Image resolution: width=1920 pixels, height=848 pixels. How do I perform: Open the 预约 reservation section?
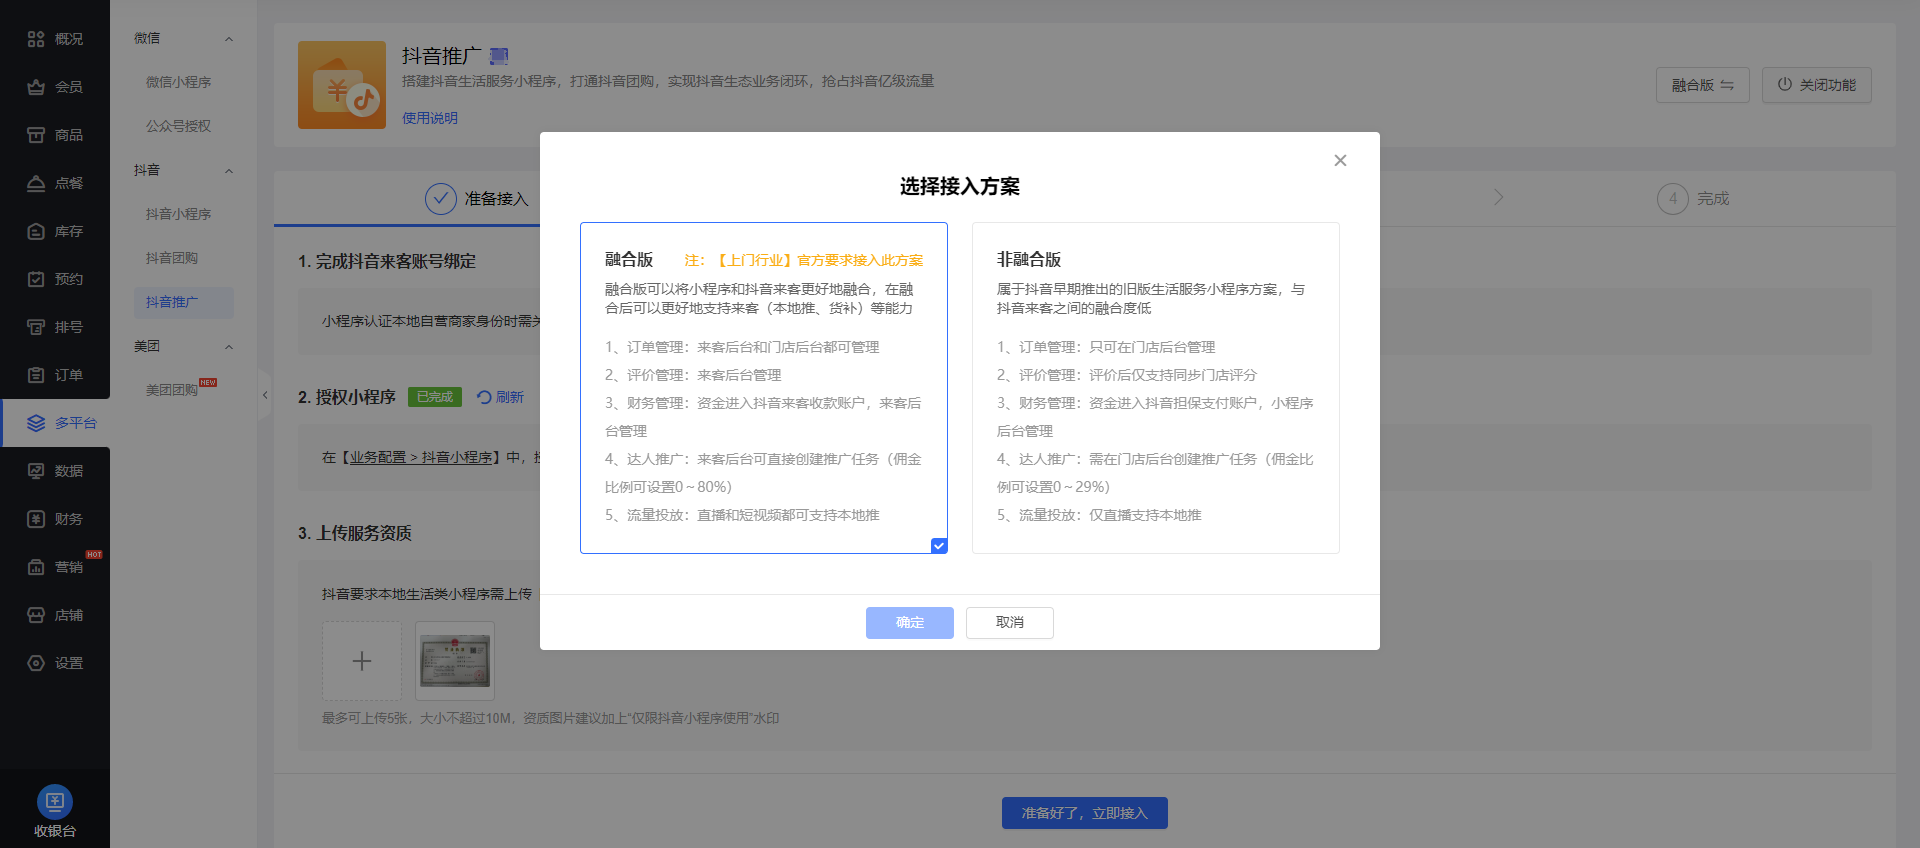tap(55, 279)
